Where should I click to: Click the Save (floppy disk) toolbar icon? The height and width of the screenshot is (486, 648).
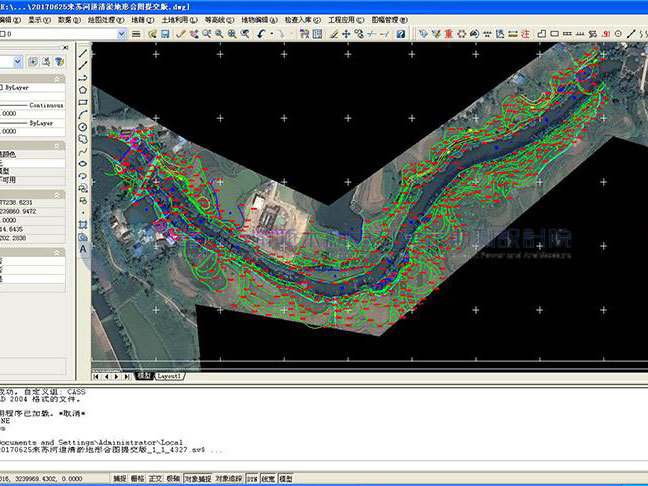(x=165, y=34)
